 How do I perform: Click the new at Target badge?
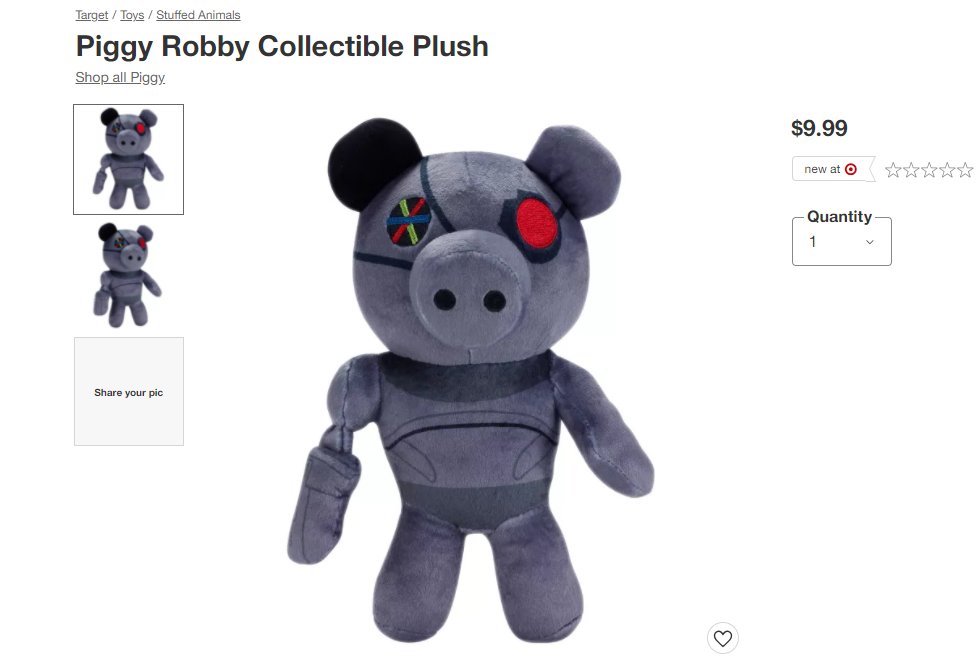click(834, 169)
